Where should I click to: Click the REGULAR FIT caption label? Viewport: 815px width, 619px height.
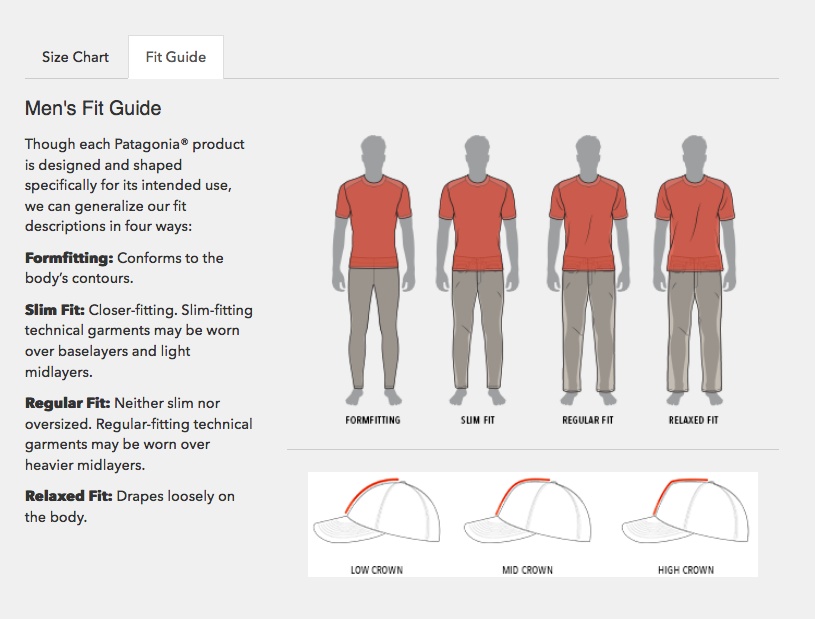tap(587, 421)
